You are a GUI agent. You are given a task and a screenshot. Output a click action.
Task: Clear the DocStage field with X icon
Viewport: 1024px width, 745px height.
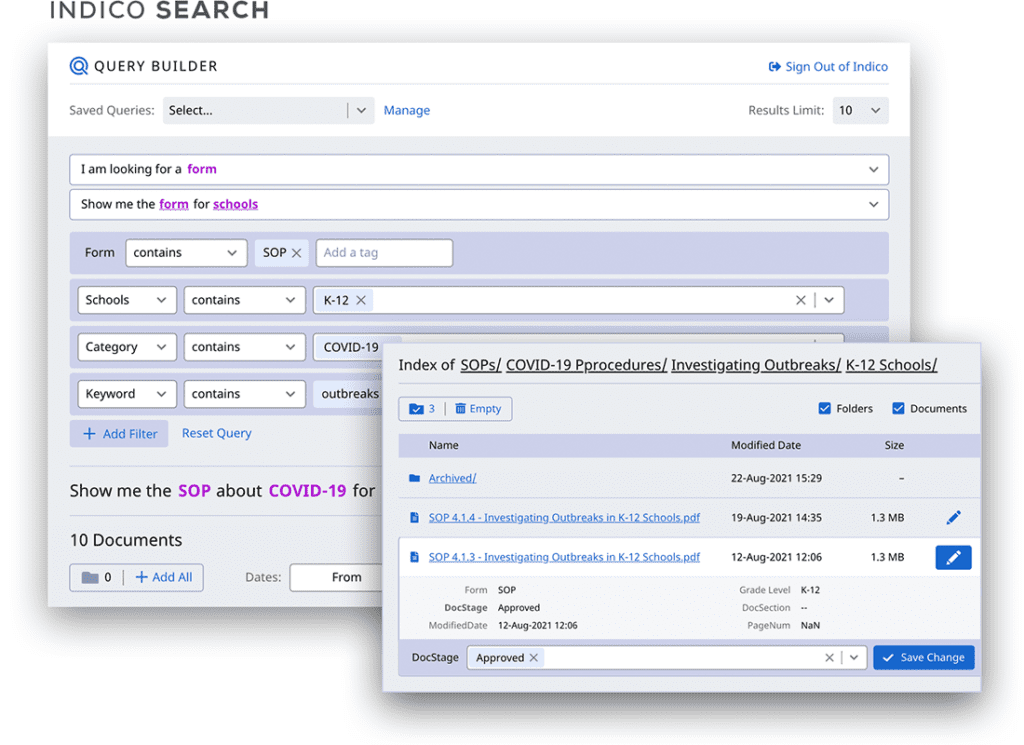pyautogui.click(x=829, y=658)
